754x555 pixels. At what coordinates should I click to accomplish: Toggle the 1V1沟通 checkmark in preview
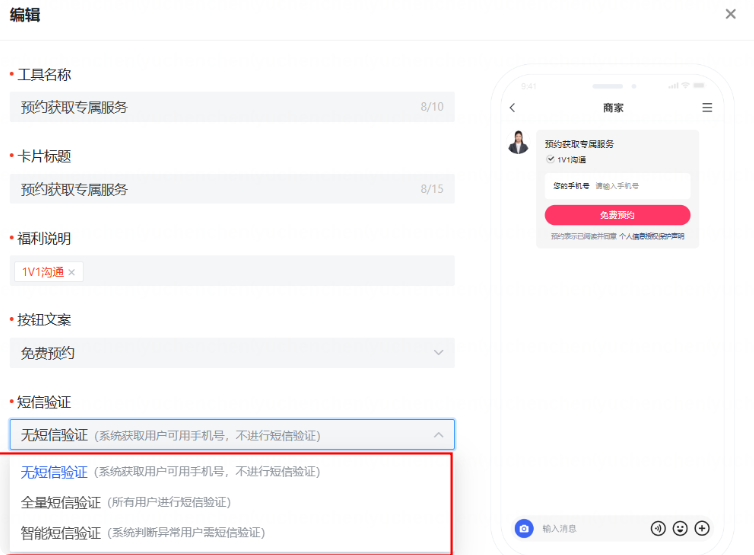tap(551, 159)
